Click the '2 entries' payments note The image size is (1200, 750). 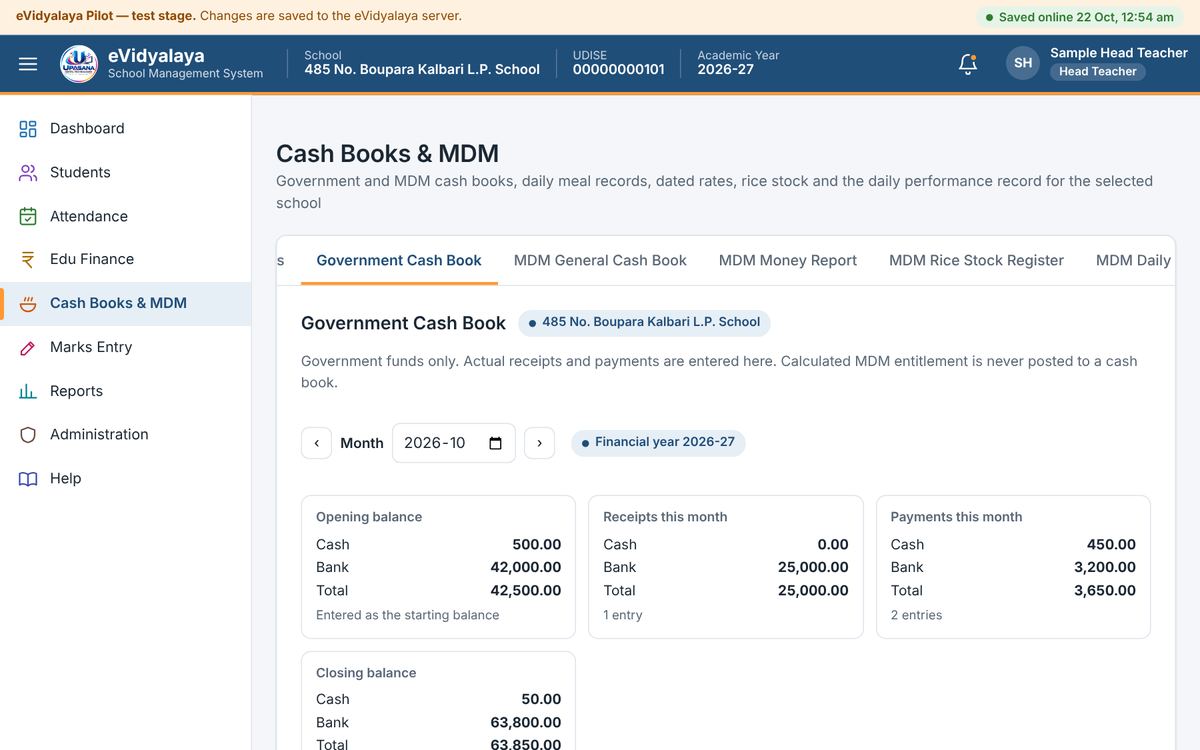916,616
